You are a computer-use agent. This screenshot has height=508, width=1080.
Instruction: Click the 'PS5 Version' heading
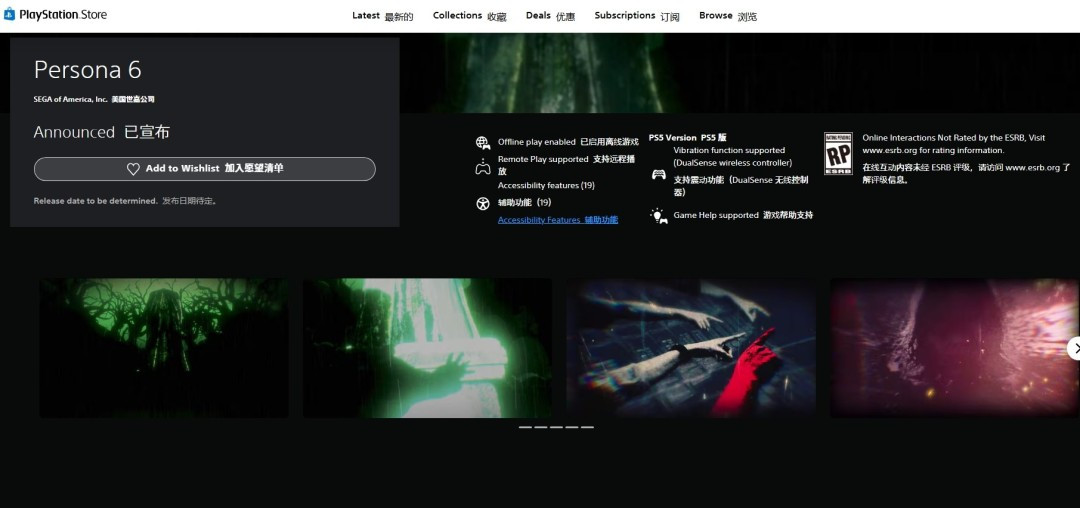pyautogui.click(x=672, y=138)
